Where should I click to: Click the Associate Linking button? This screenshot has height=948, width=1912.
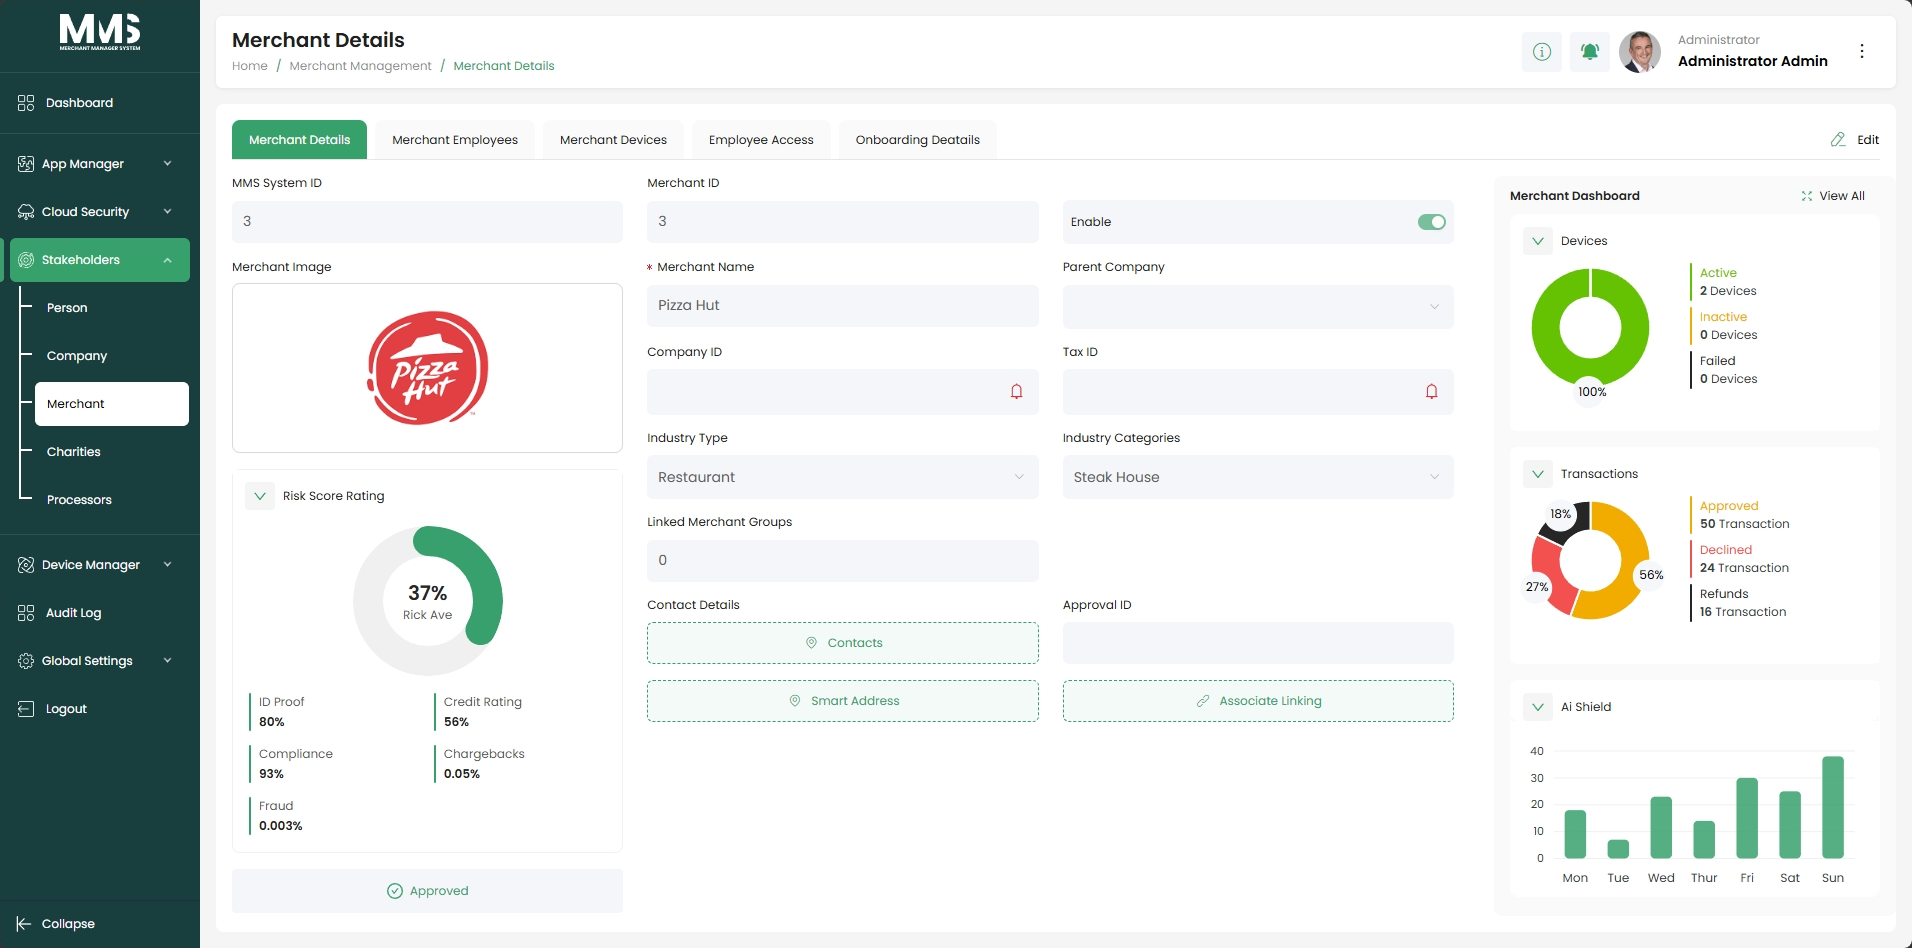[1257, 701]
